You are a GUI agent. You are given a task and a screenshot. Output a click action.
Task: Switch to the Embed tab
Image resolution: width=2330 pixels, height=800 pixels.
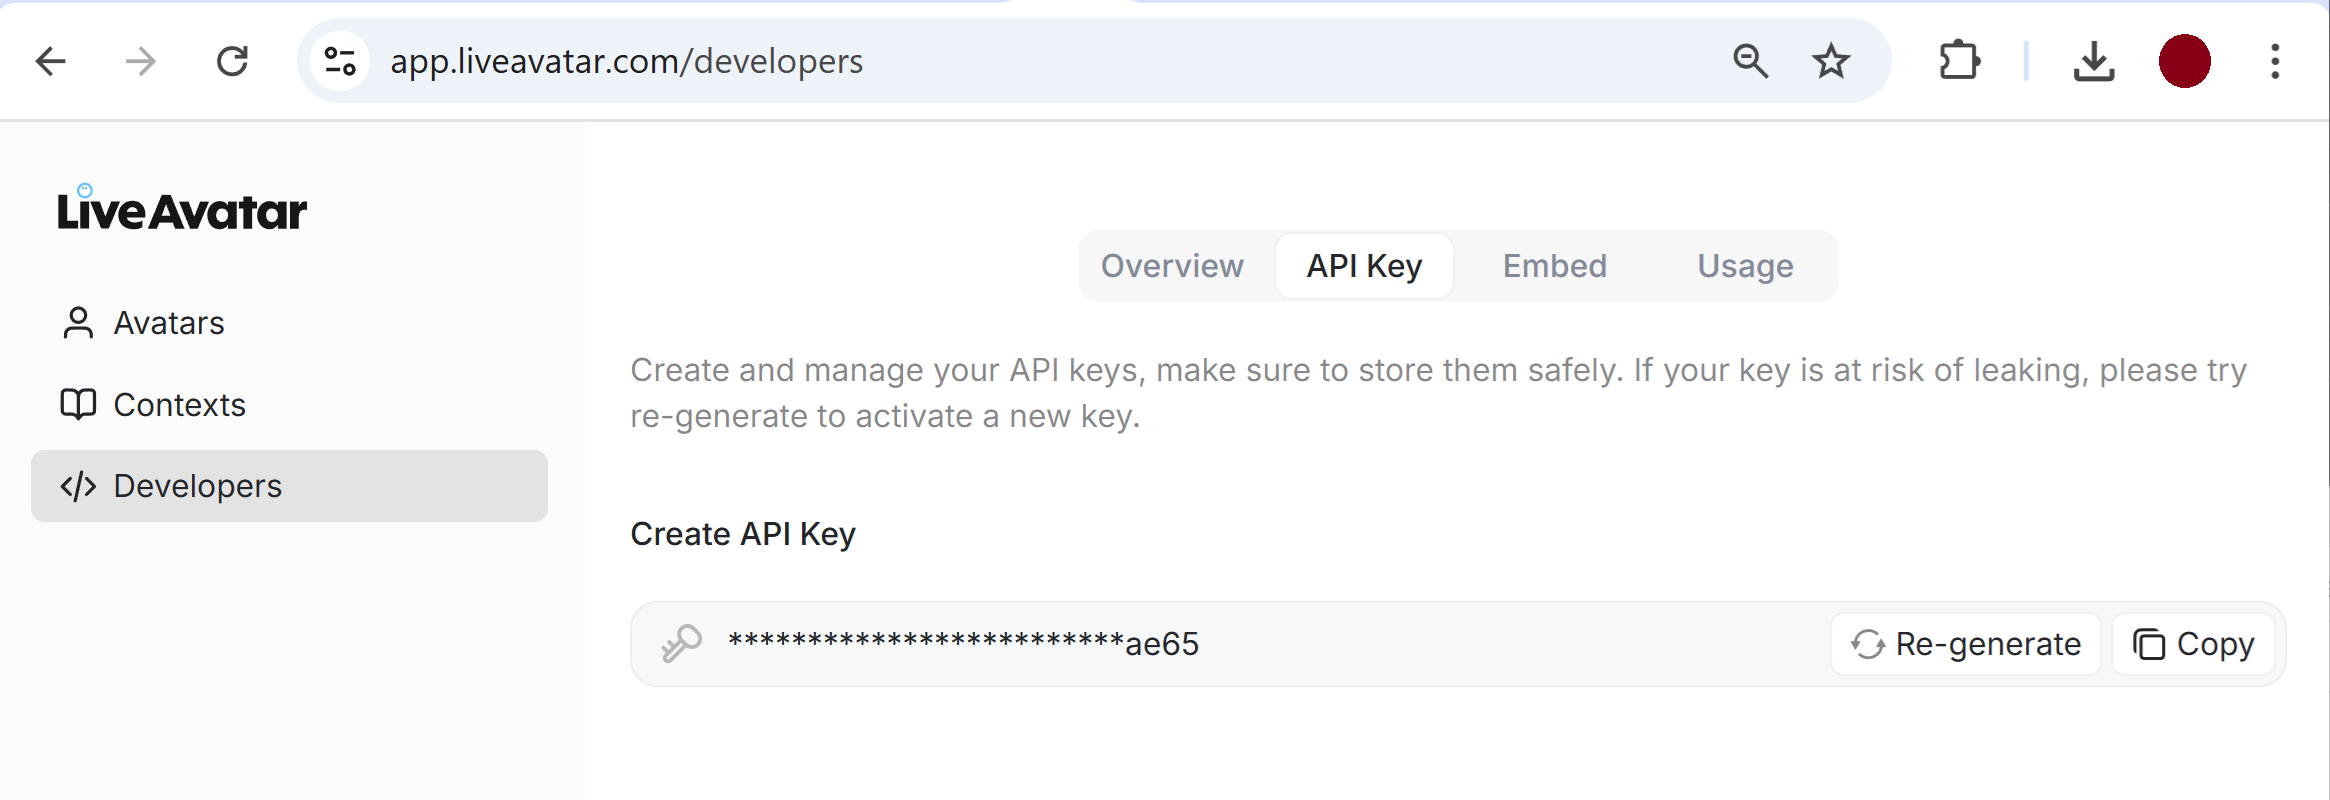point(1555,266)
